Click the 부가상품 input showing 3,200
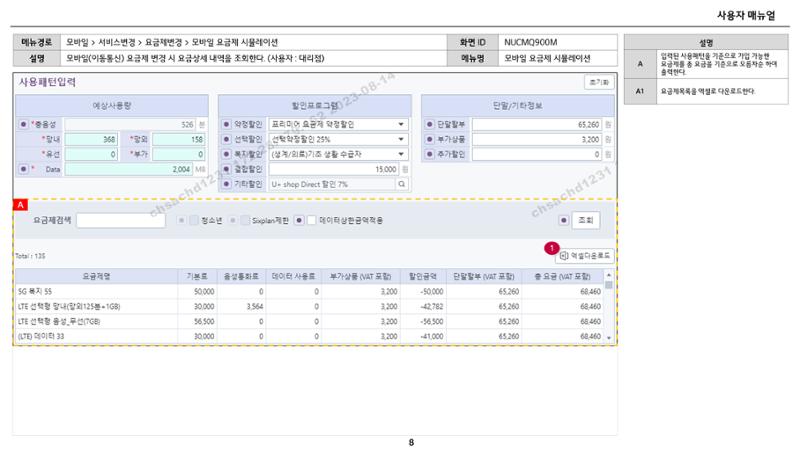 (x=537, y=139)
